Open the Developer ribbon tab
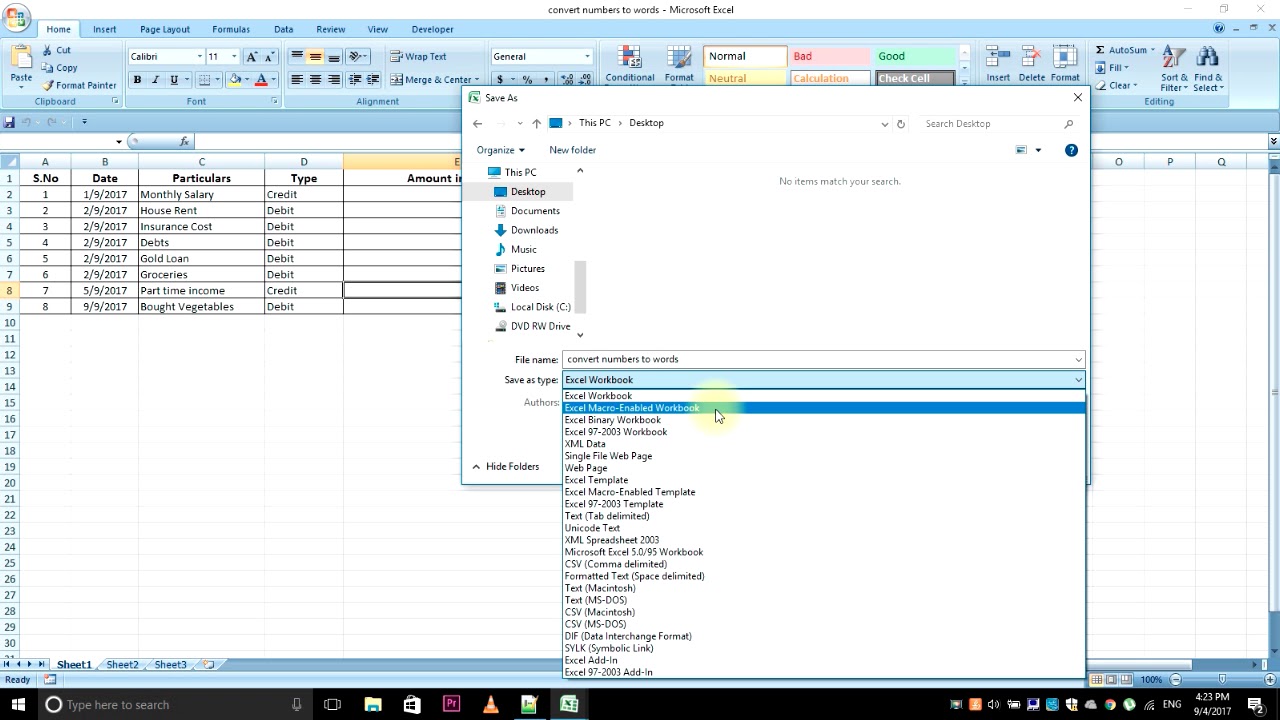 [x=432, y=29]
